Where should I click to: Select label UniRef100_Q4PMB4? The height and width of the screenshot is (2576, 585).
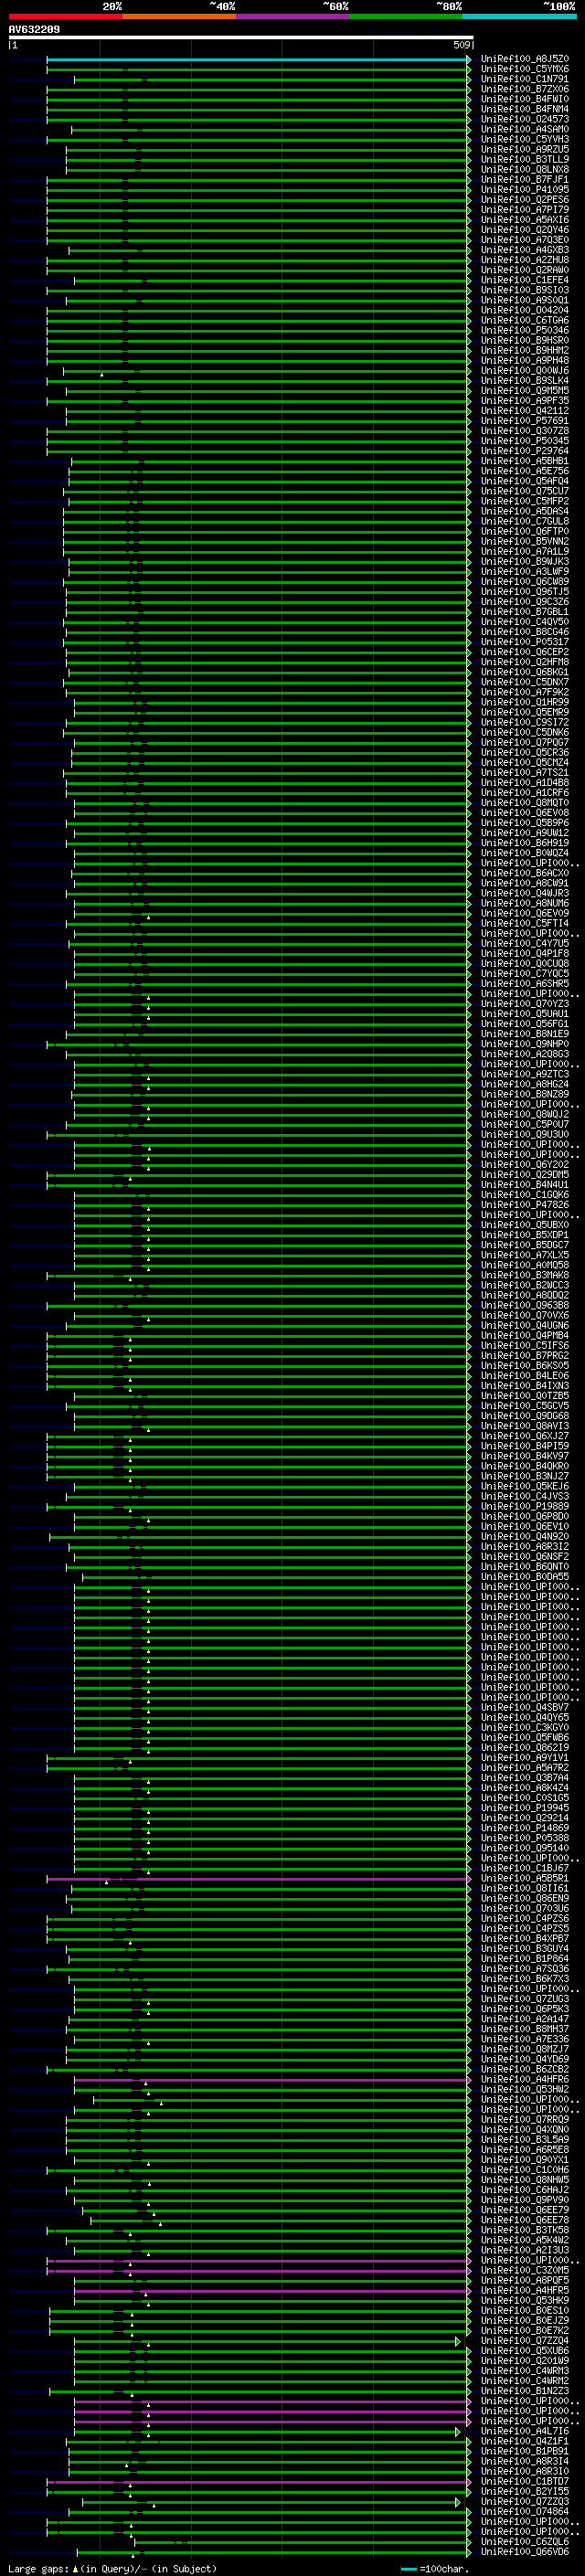pos(525,1335)
